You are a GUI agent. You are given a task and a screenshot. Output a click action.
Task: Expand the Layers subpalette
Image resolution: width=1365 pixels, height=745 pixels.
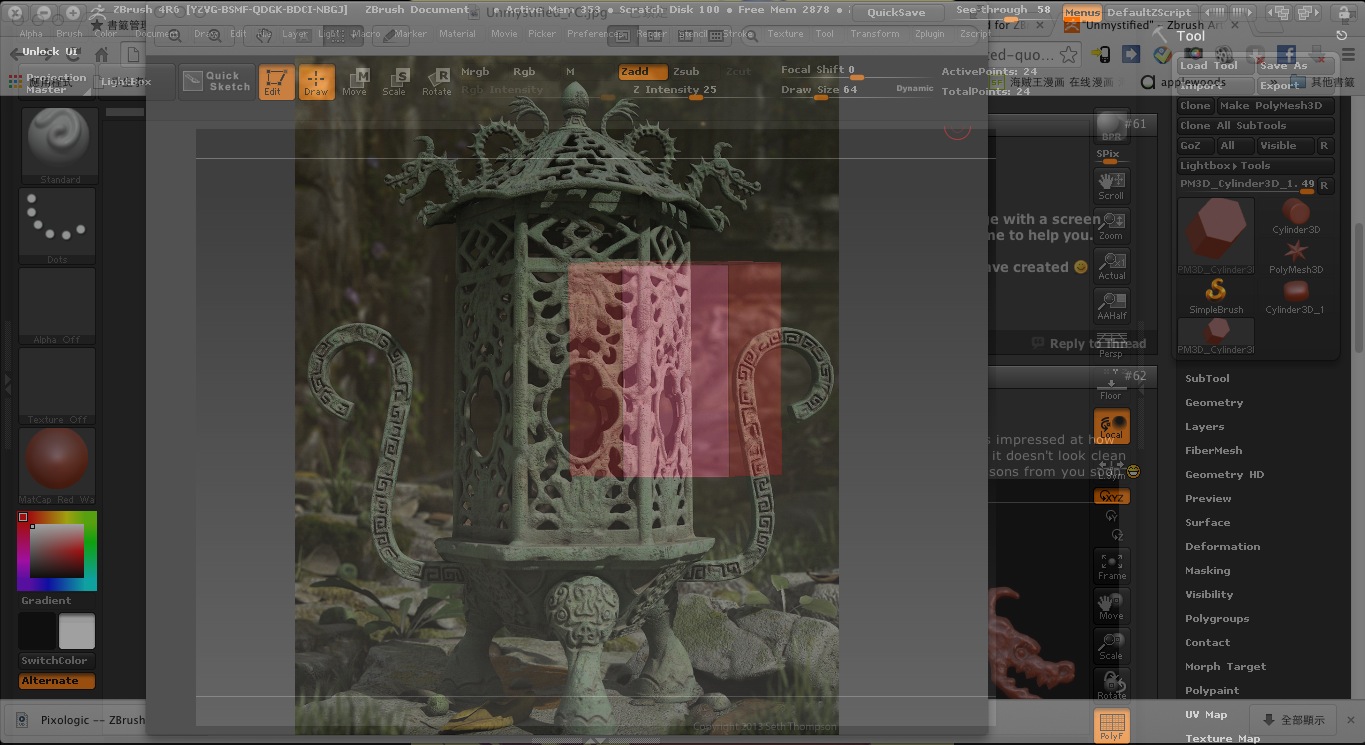1204,427
